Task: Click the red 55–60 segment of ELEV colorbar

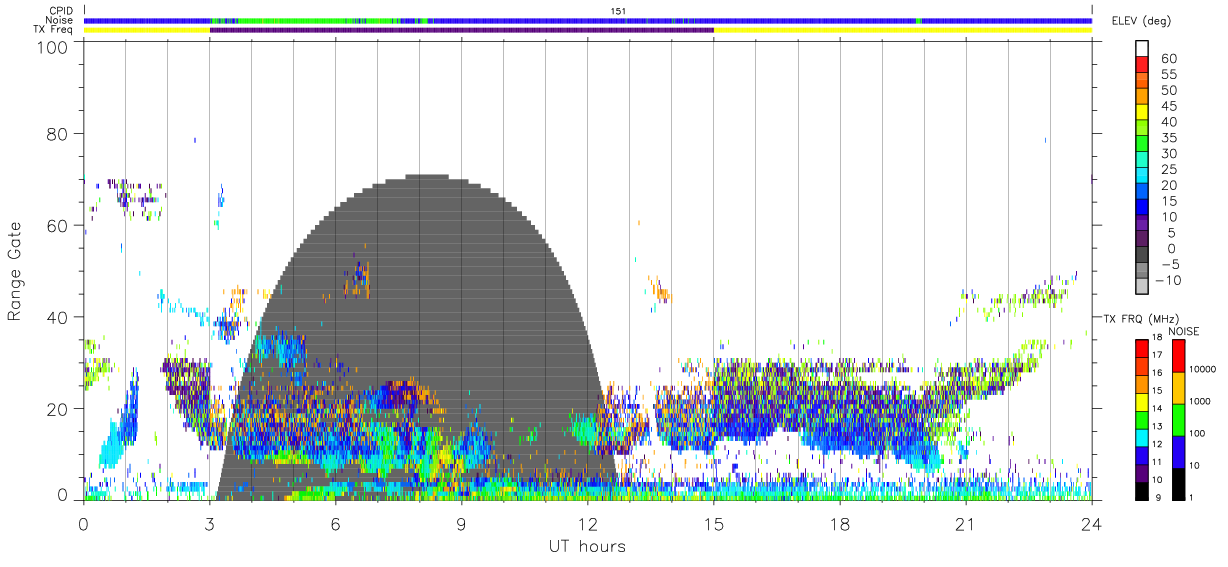Action: [1143, 66]
